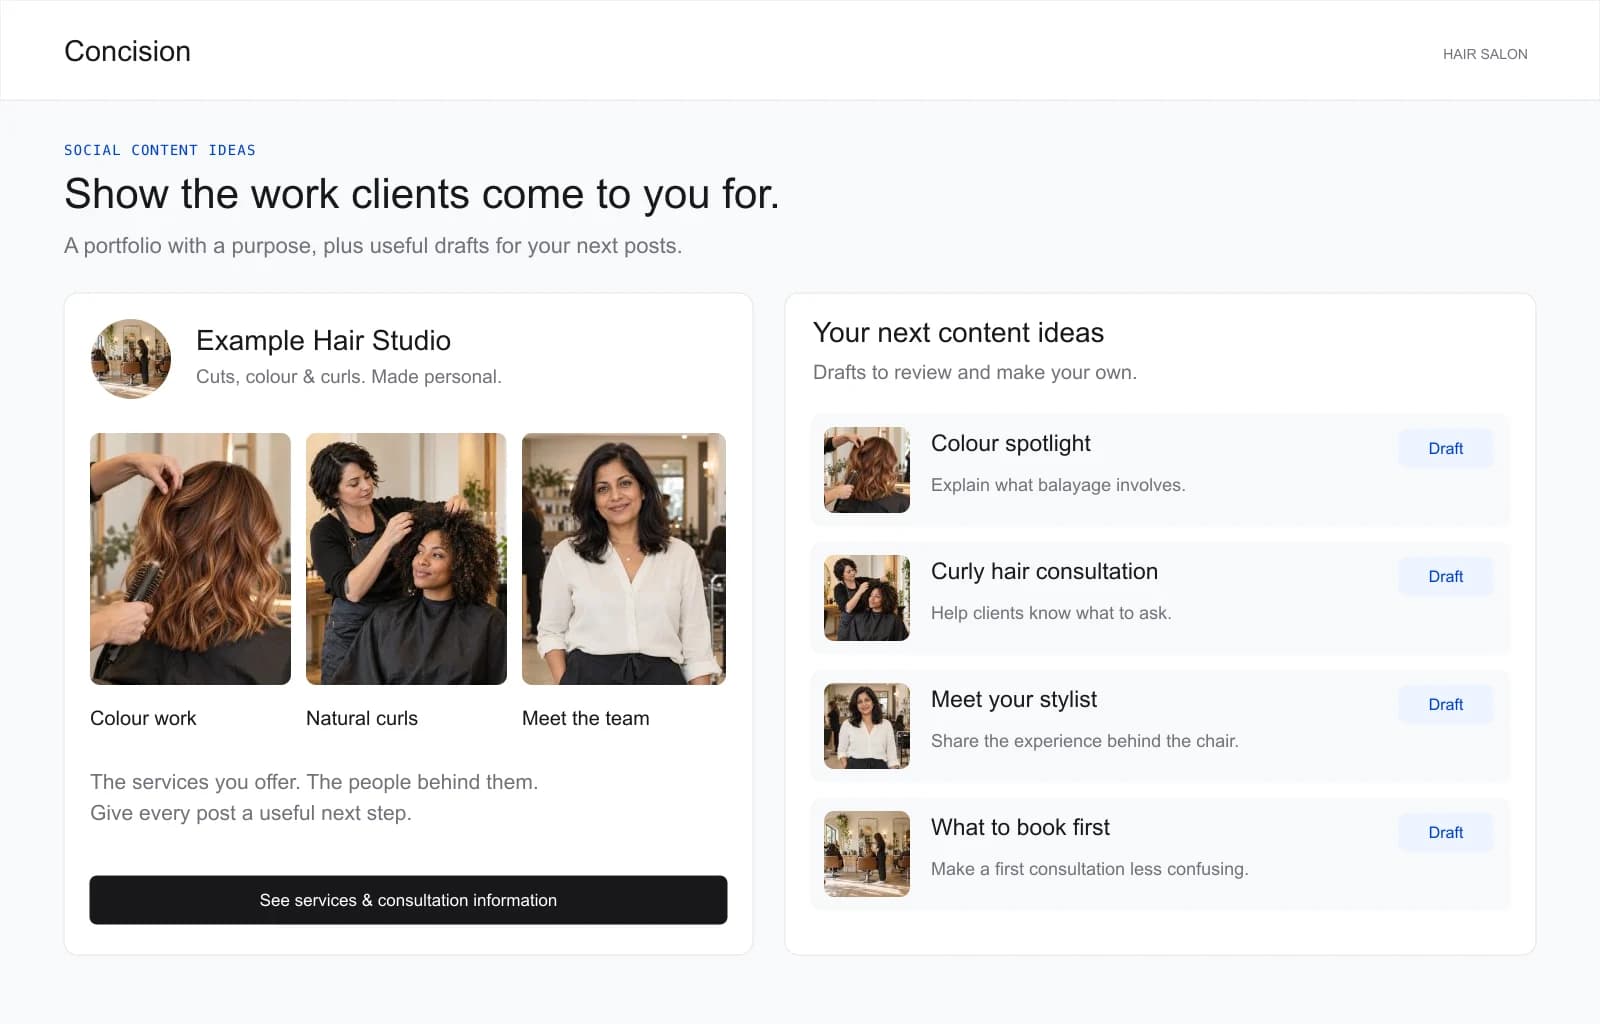Open the What to book first thumbnail
The width and height of the screenshot is (1600, 1024).
[867, 854]
